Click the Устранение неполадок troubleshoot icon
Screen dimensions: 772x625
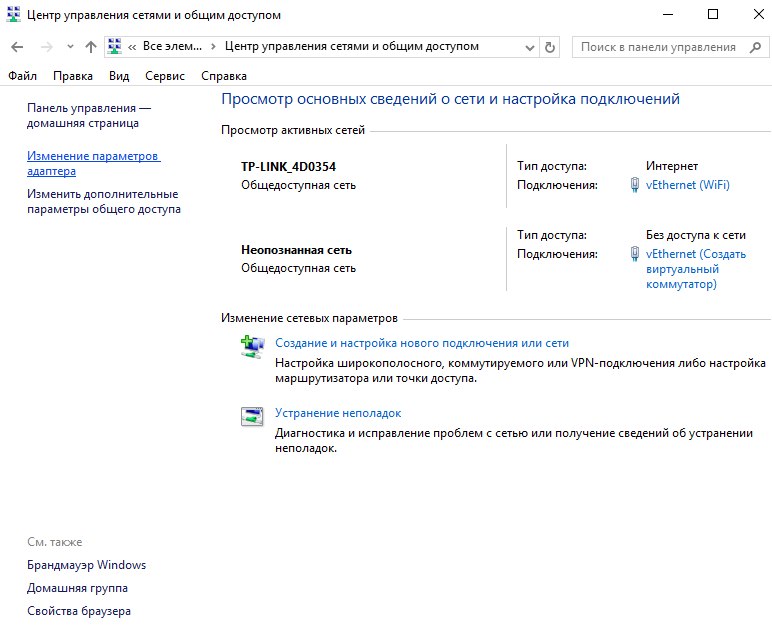251,417
